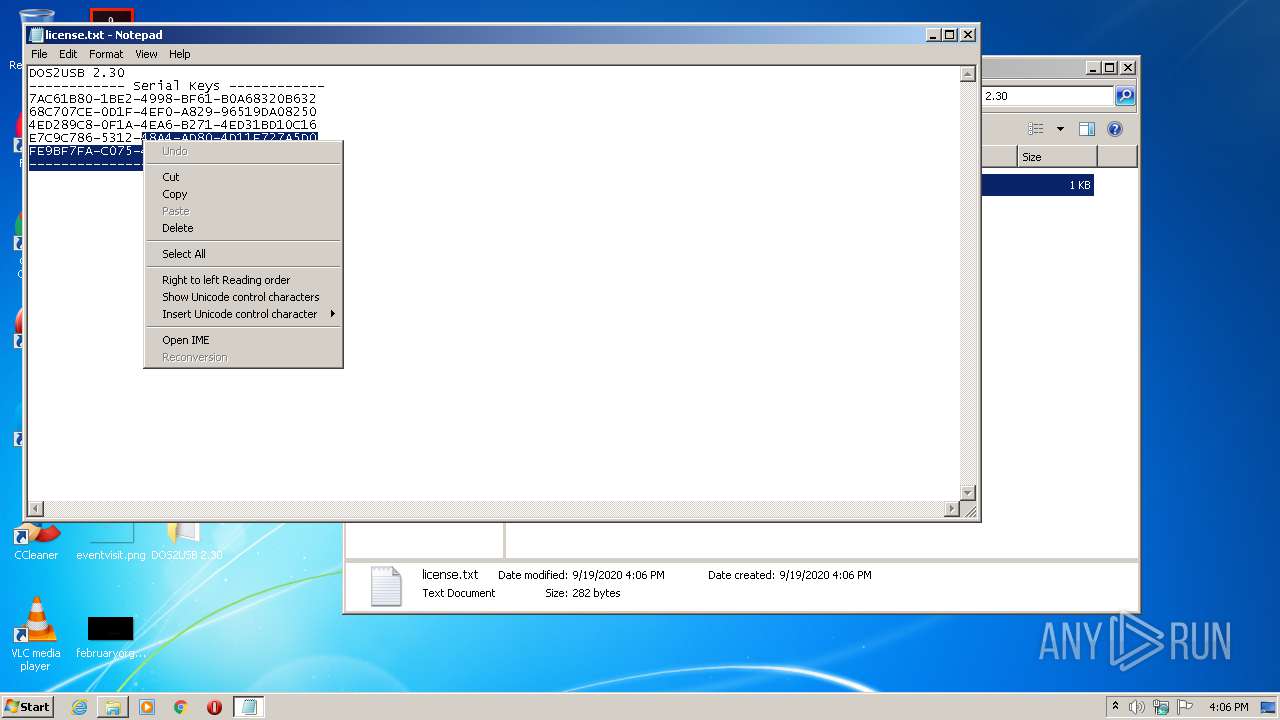
Task: Open the Start menu
Action: pos(28,706)
